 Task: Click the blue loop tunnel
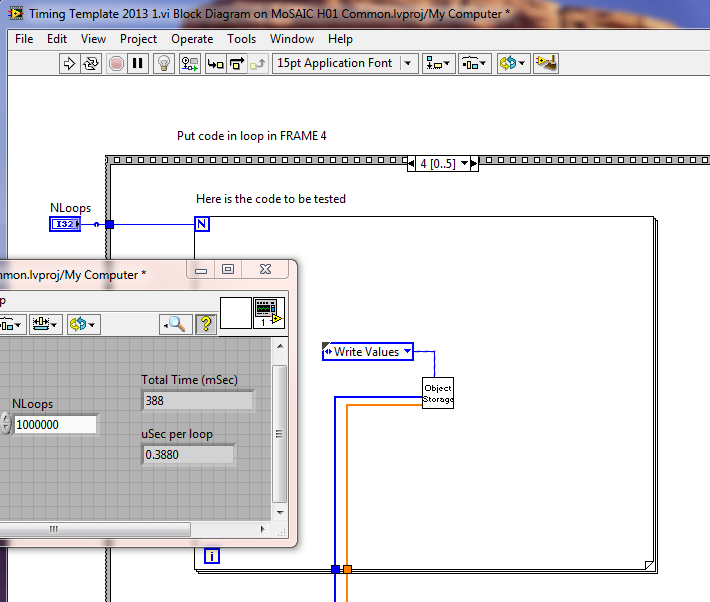point(336,569)
